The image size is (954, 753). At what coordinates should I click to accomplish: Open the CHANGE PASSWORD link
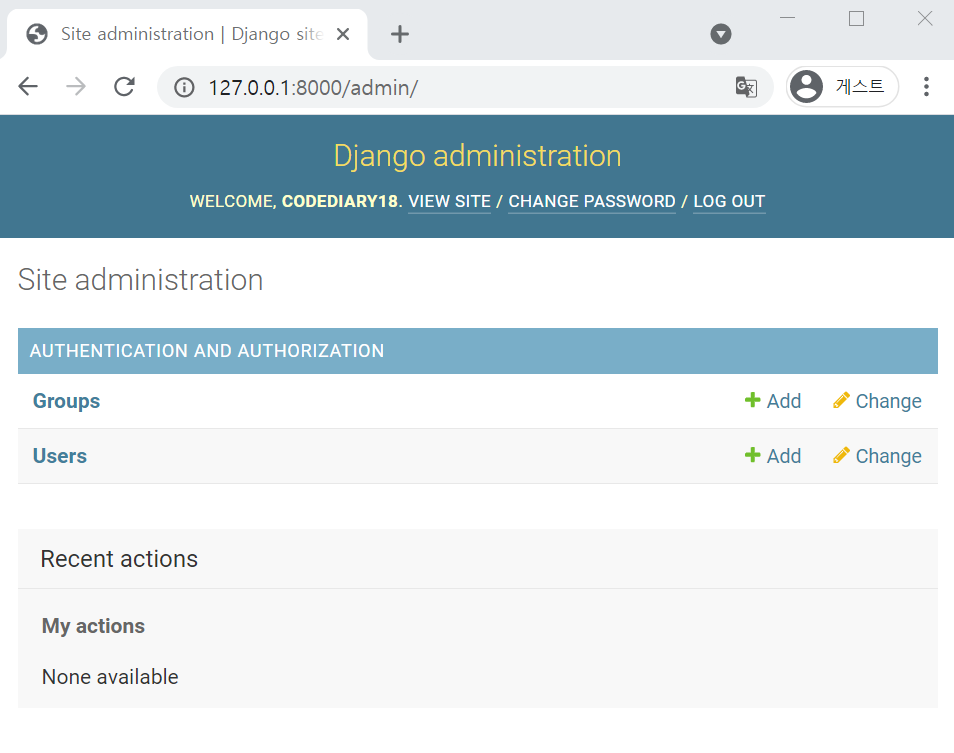point(591,201)
